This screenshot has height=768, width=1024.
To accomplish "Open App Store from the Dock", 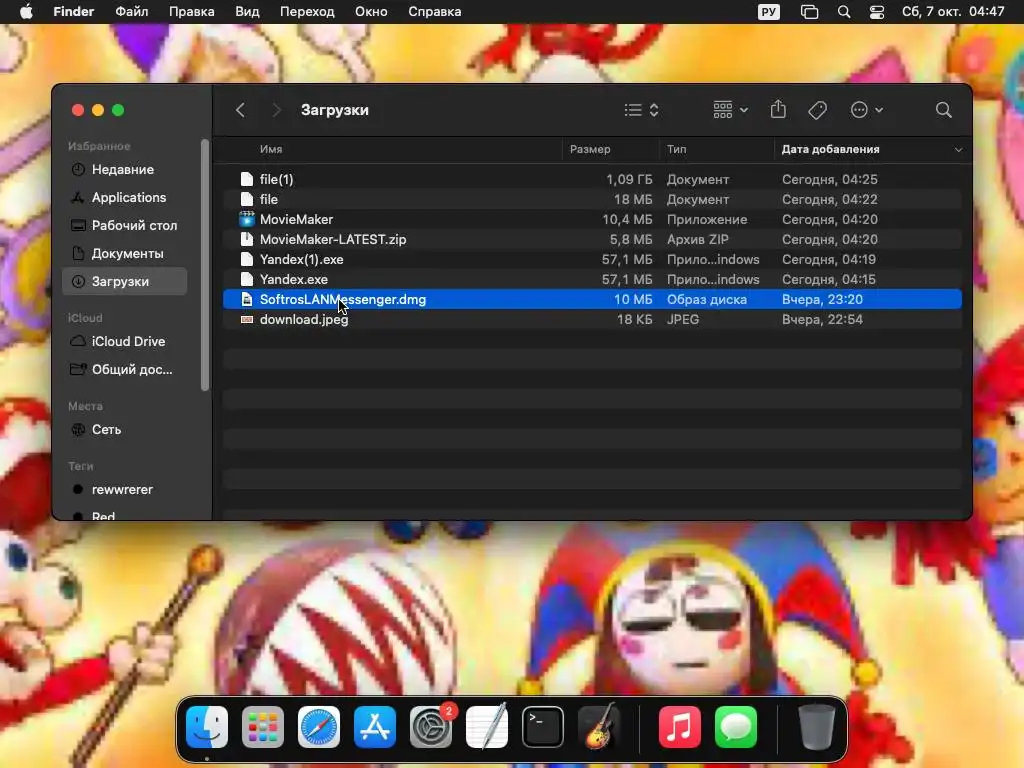I will (375, 727).
